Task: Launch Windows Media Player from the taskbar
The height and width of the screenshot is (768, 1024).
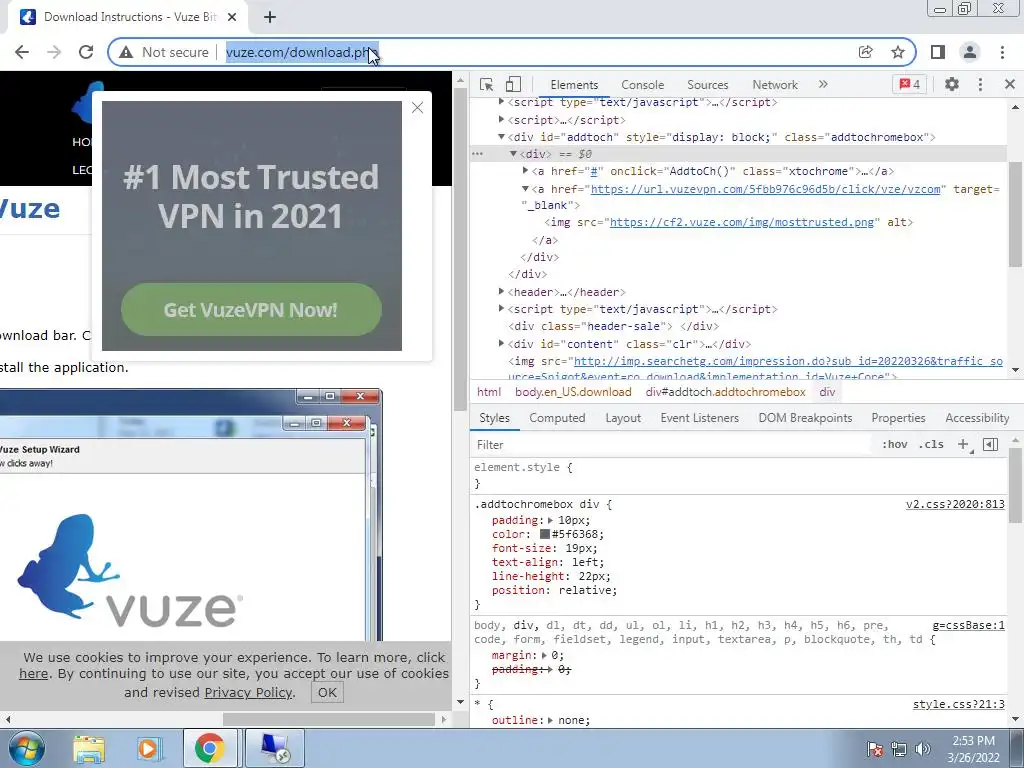Action: [148, 749]
